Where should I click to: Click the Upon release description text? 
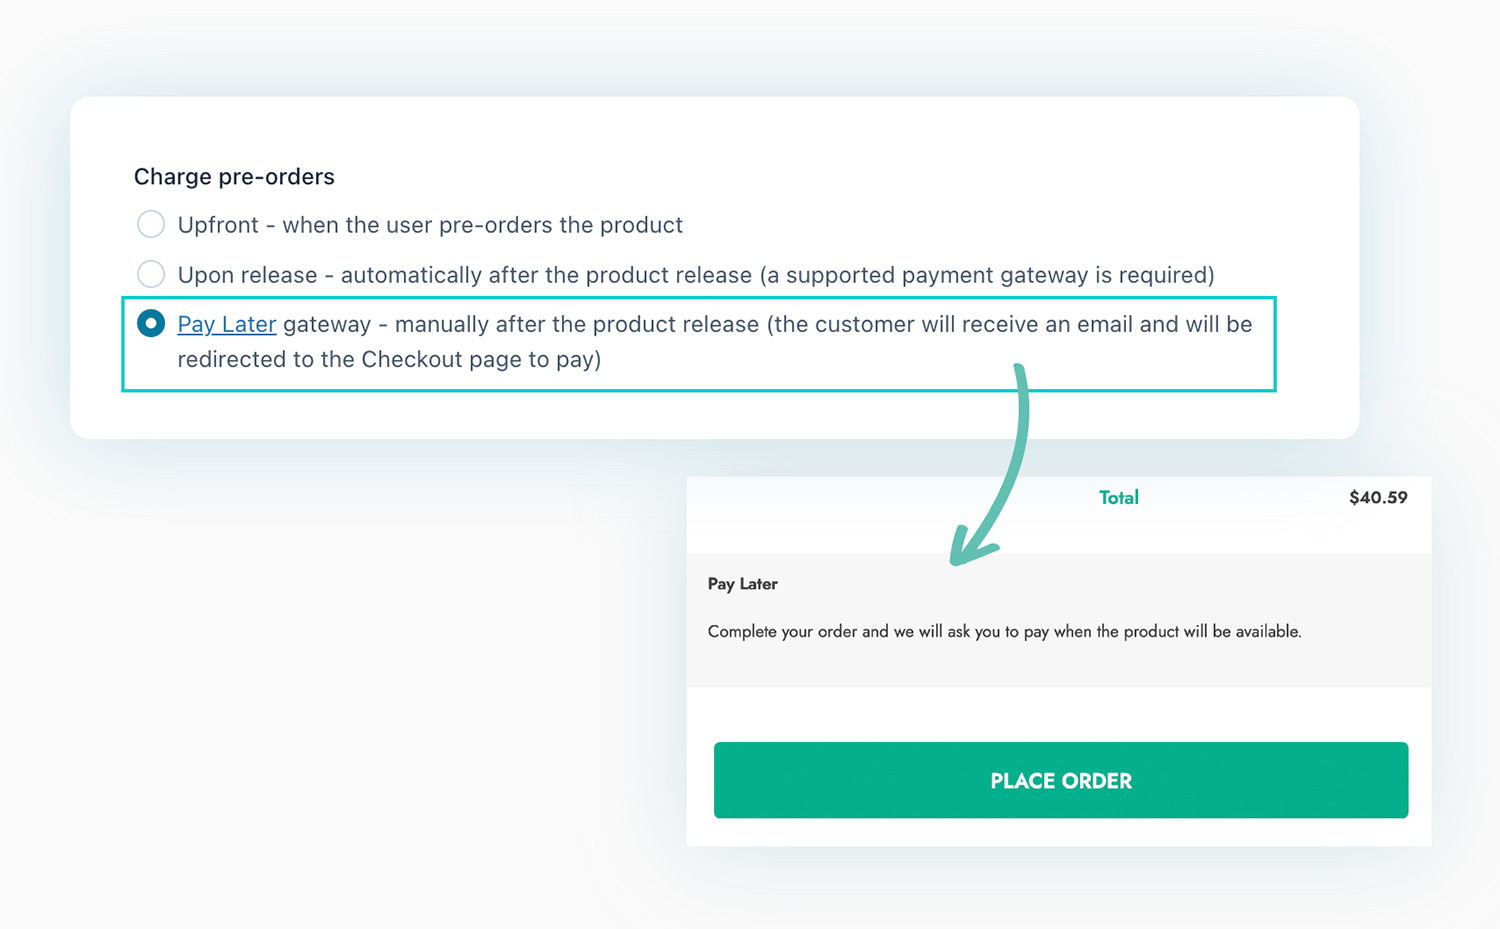697,274
